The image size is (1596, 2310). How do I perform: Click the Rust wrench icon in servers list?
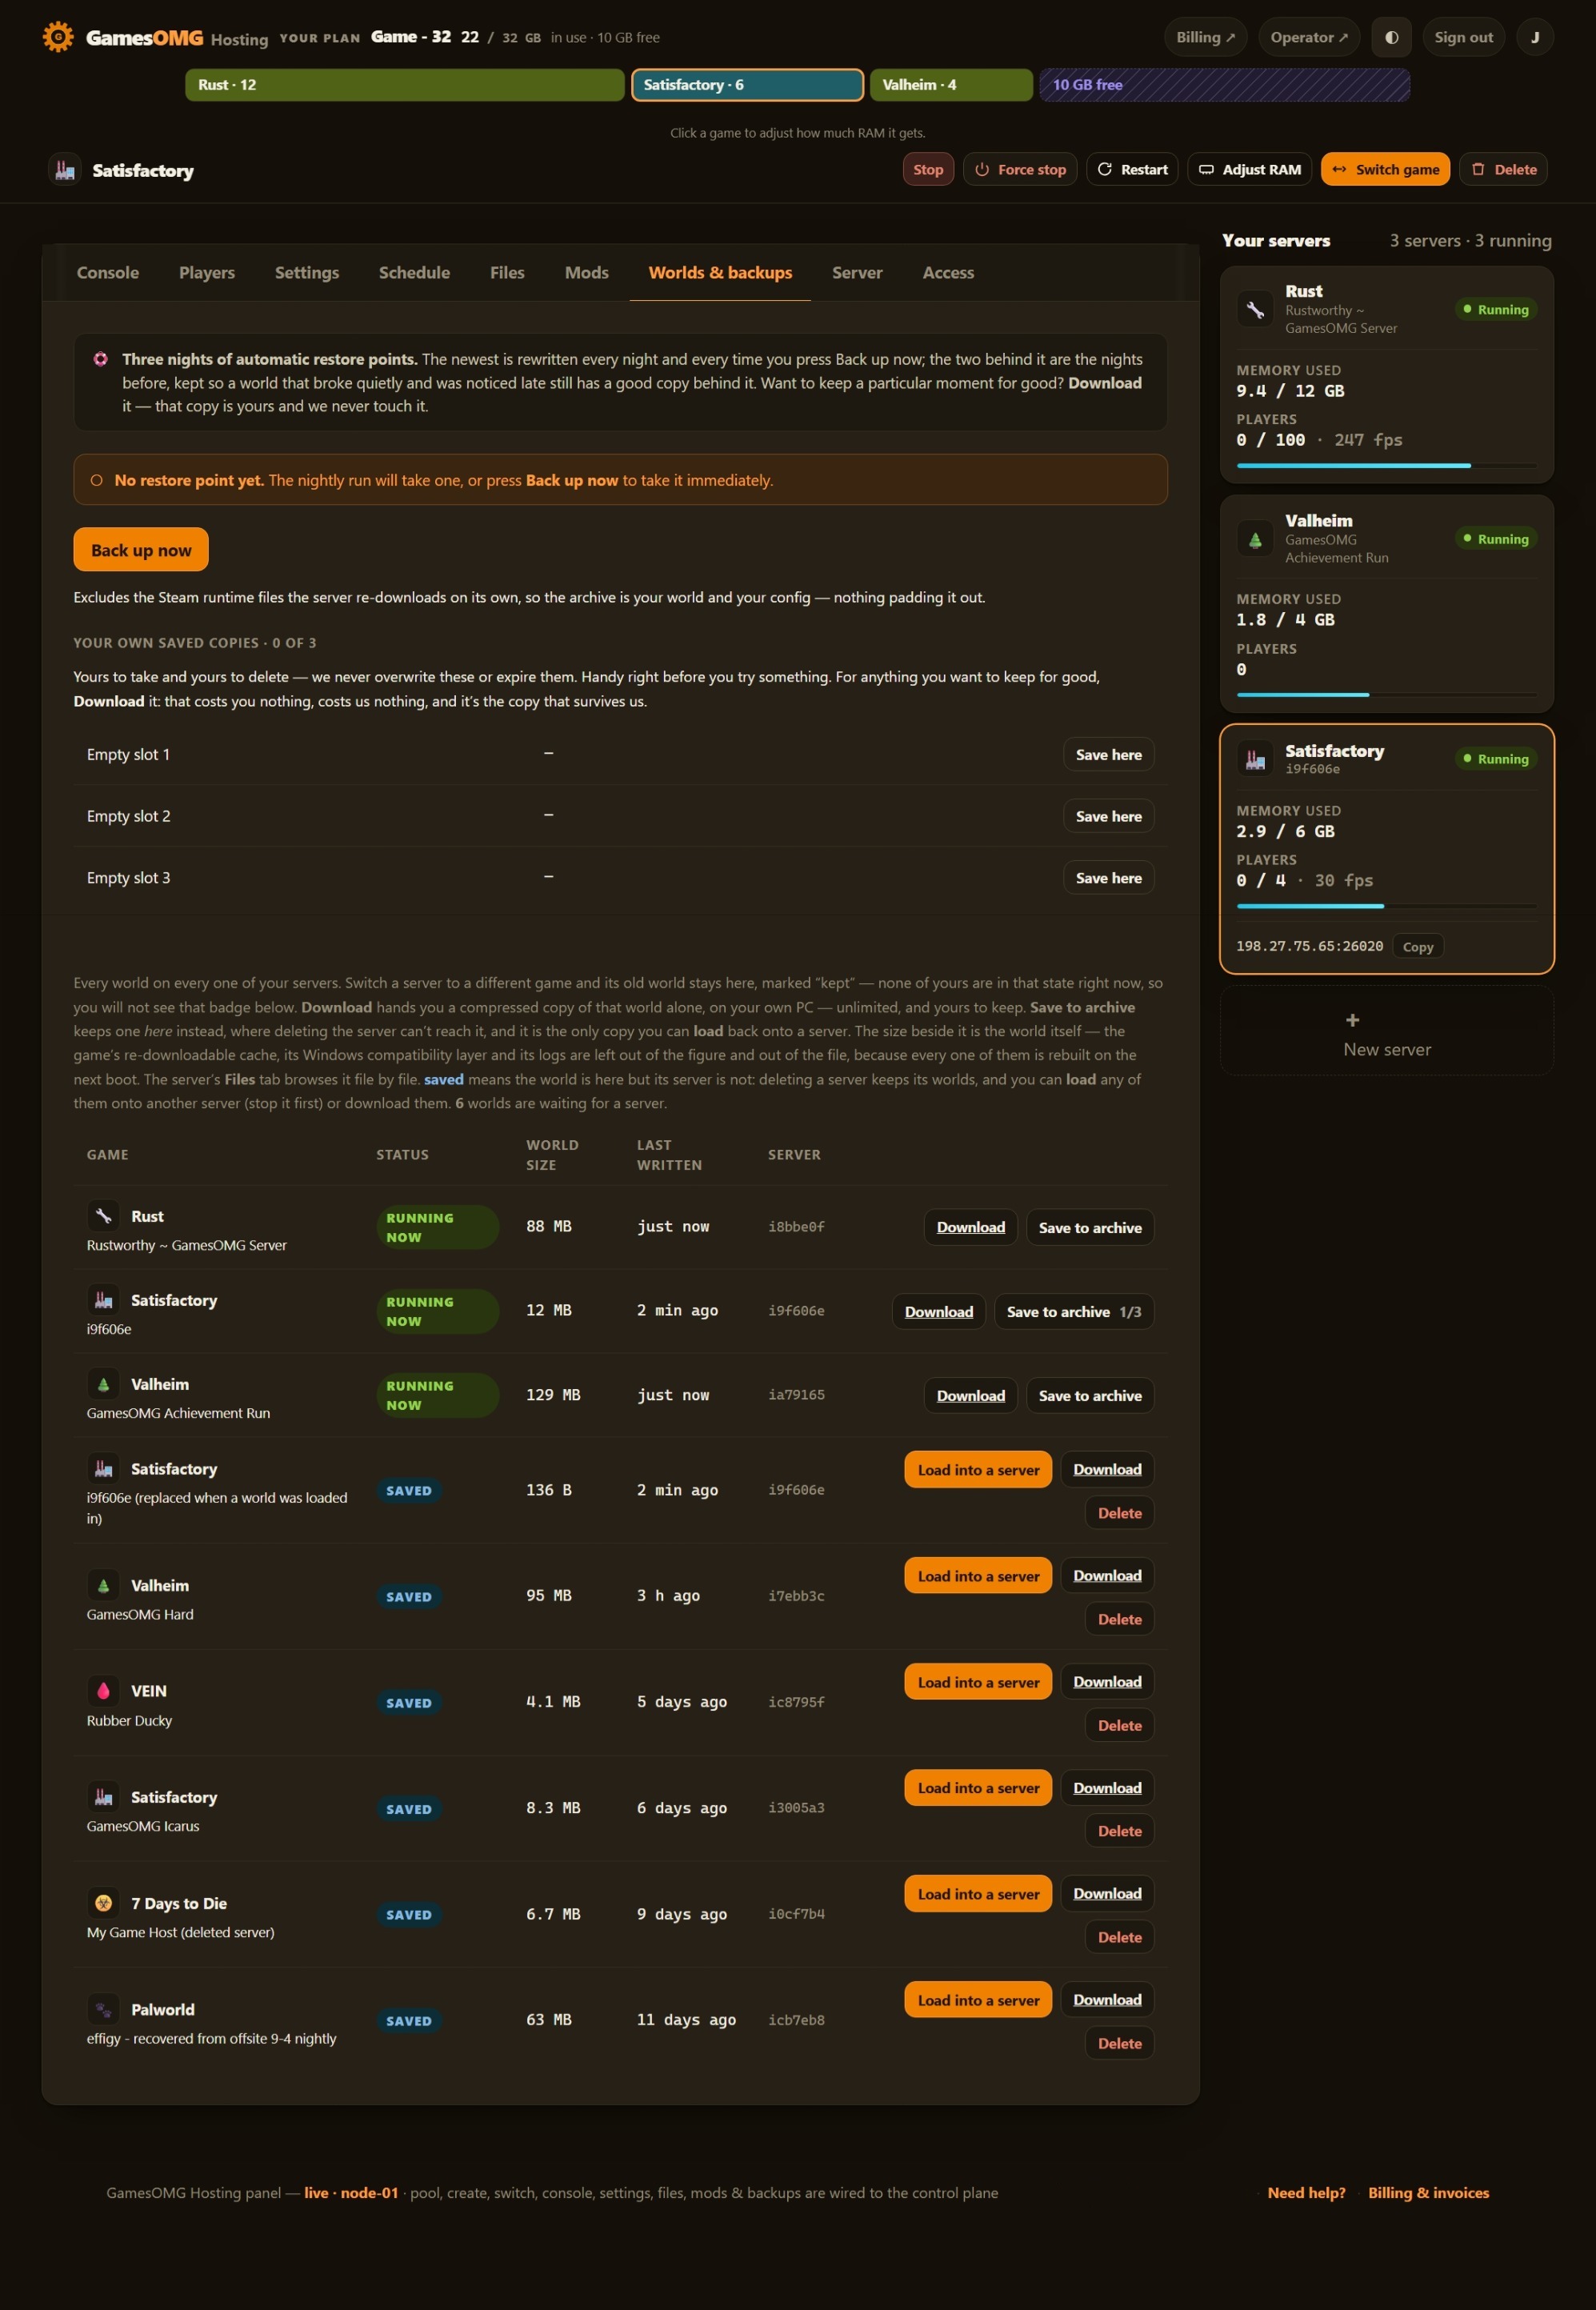(1255, 309)
